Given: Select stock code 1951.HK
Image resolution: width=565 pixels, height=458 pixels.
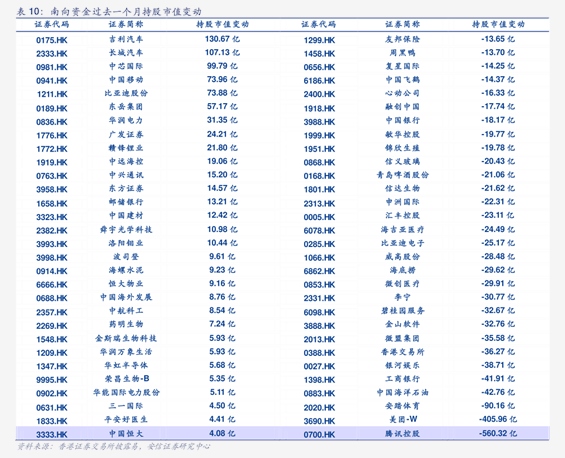Looking at the screenshot, I should [x=319, y=149].
